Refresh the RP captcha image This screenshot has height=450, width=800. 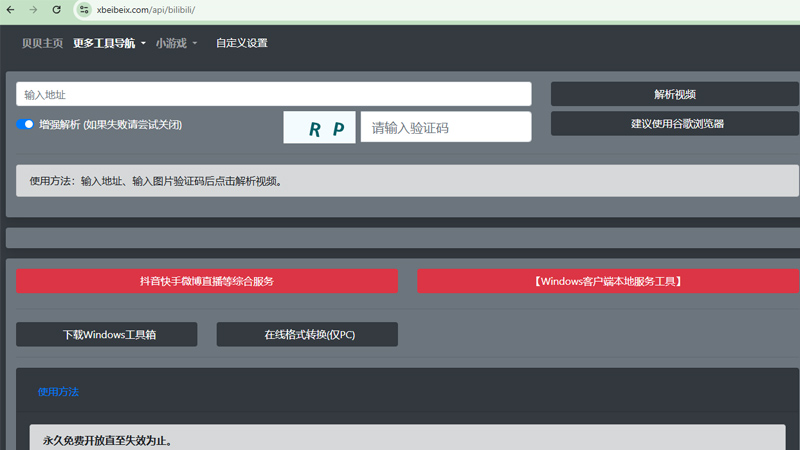coord(319,128)
